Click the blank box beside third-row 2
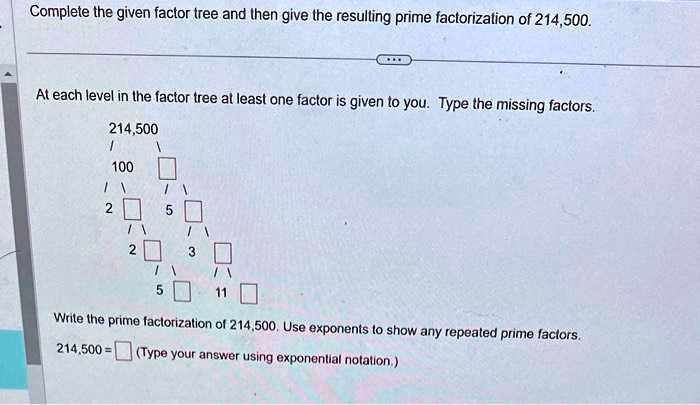This screenshot has height=405, width=700. [x=151, y=250]
